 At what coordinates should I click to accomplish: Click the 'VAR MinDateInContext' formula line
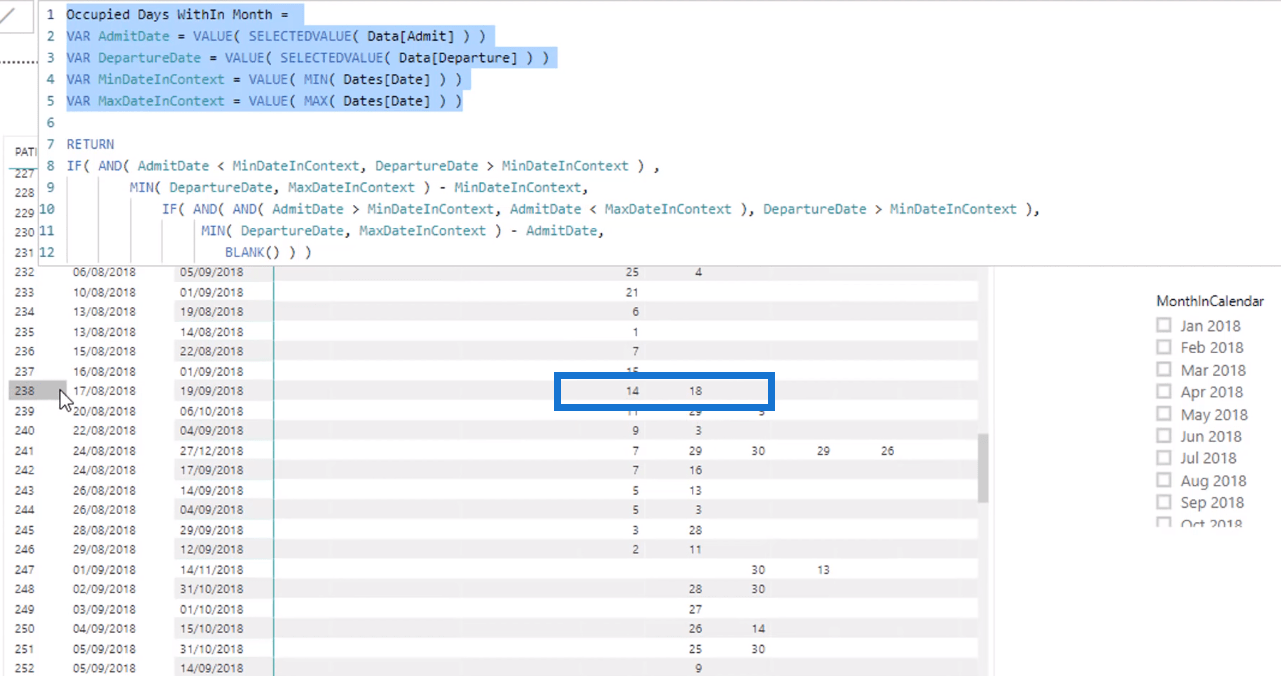click(264, 80)
